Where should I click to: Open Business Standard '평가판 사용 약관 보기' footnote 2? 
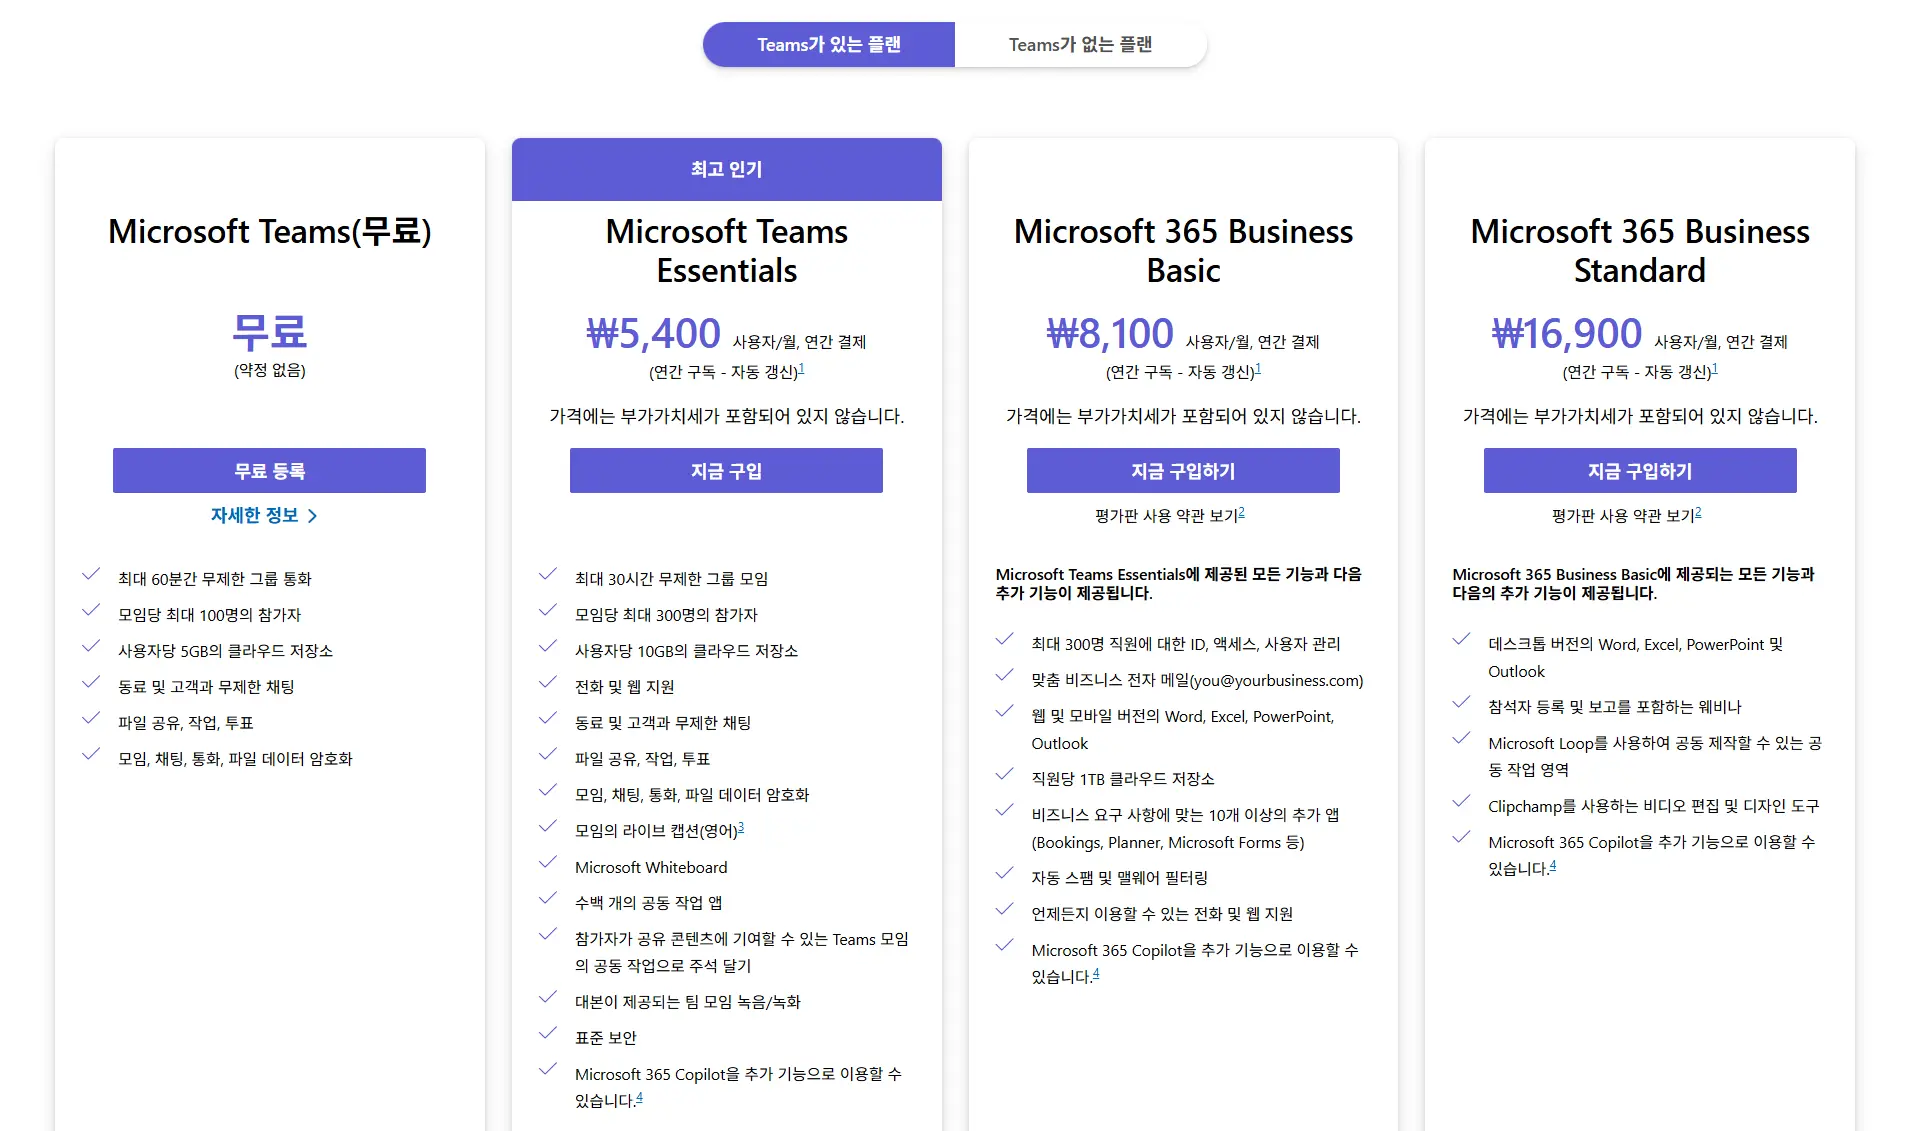(1698, 512)
